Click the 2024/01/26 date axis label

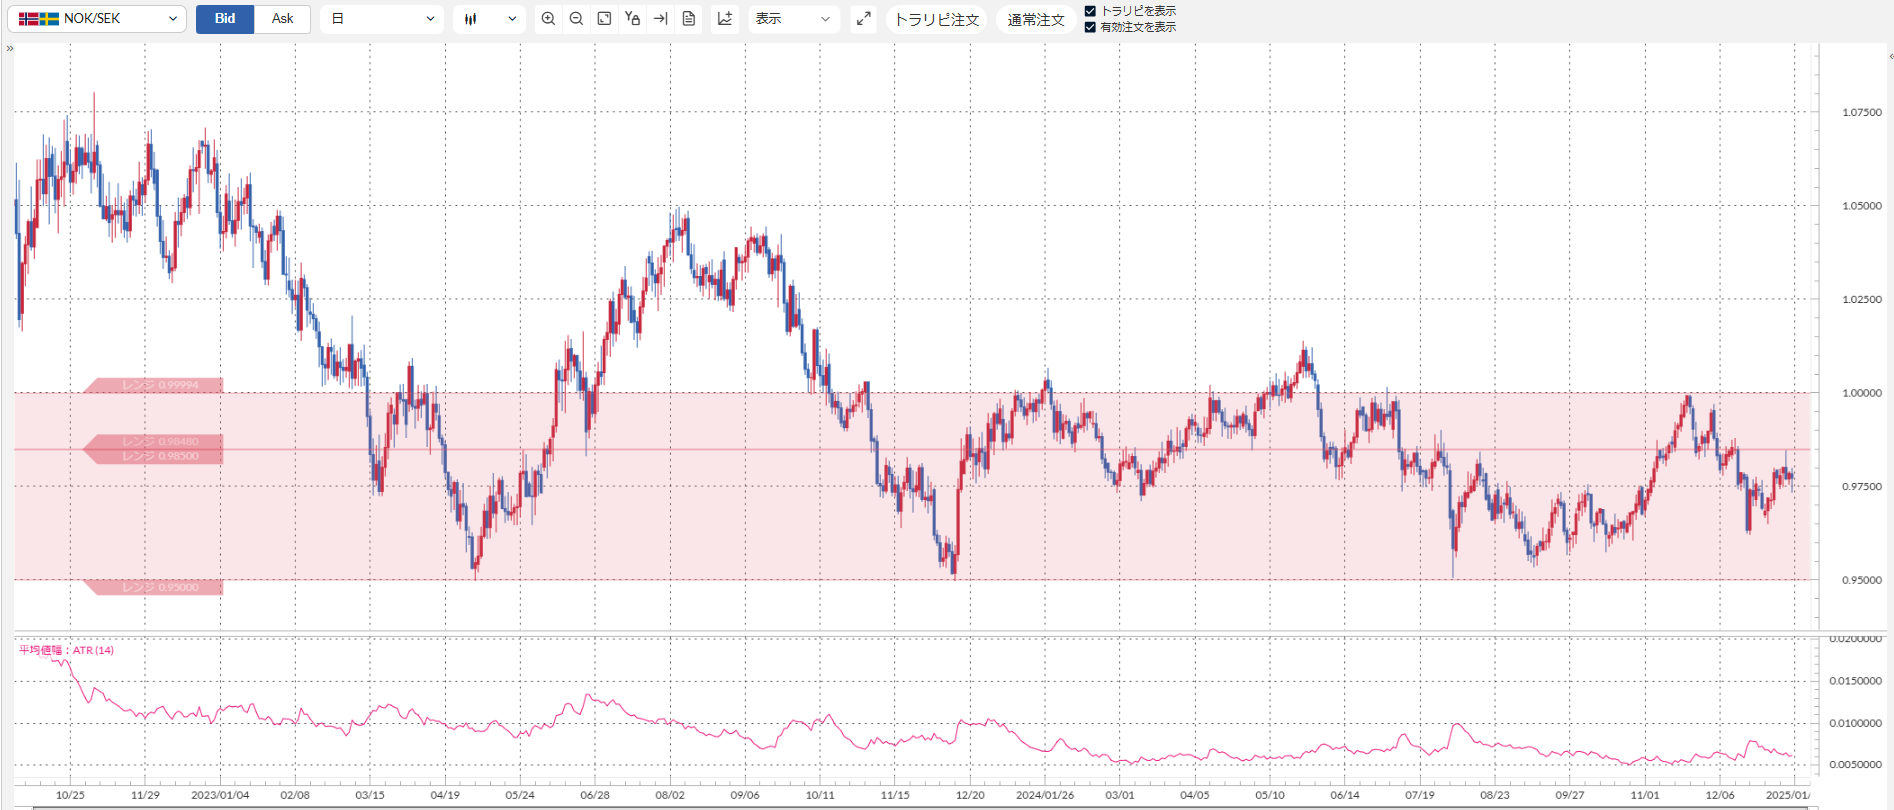[x=1045, y=795]
